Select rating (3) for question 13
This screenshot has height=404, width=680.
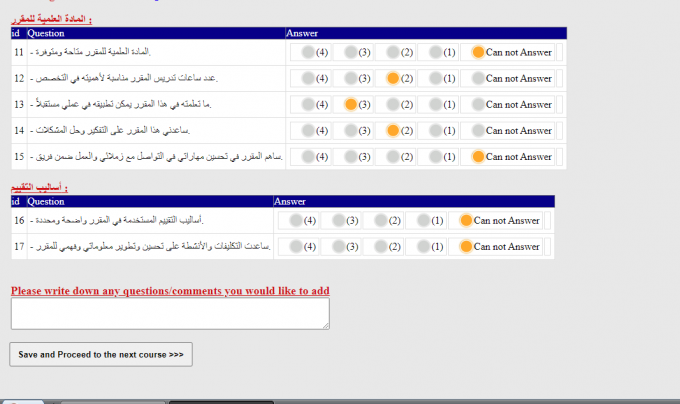[x=350, y=104]
